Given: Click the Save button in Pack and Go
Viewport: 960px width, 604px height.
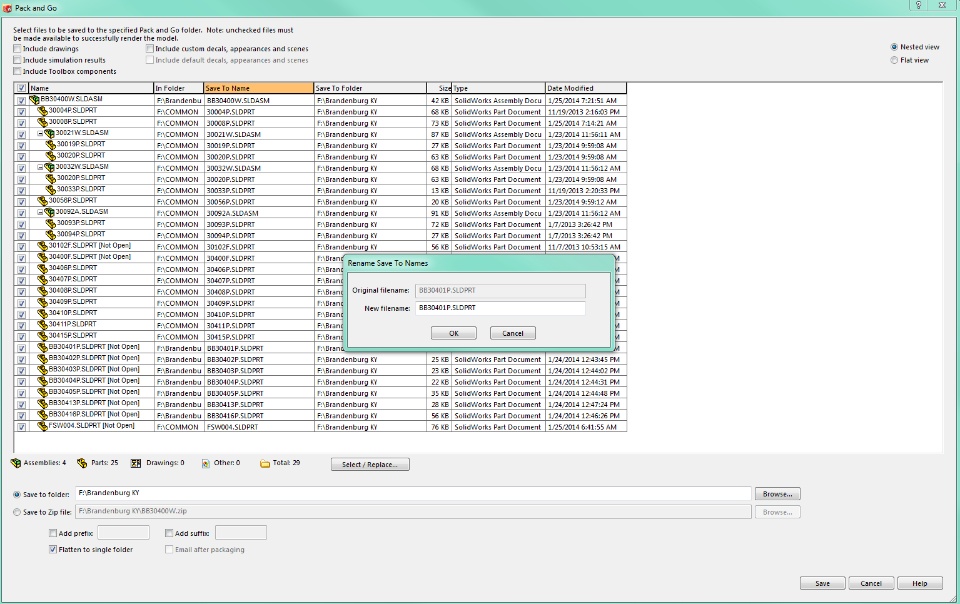Looking at the screenshot, I should 823,583.
